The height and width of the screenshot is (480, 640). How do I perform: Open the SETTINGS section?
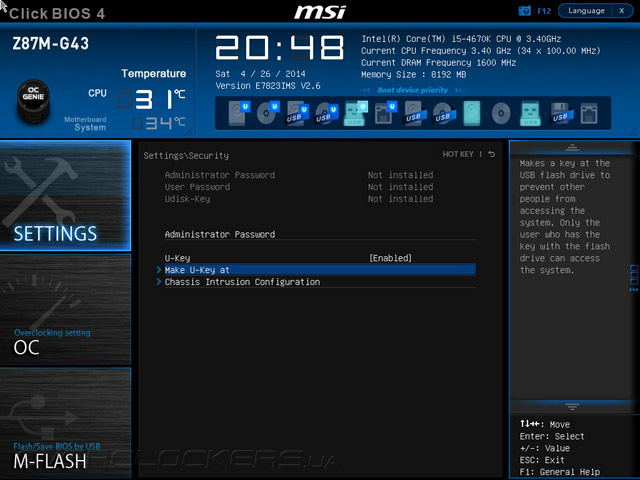65,196
